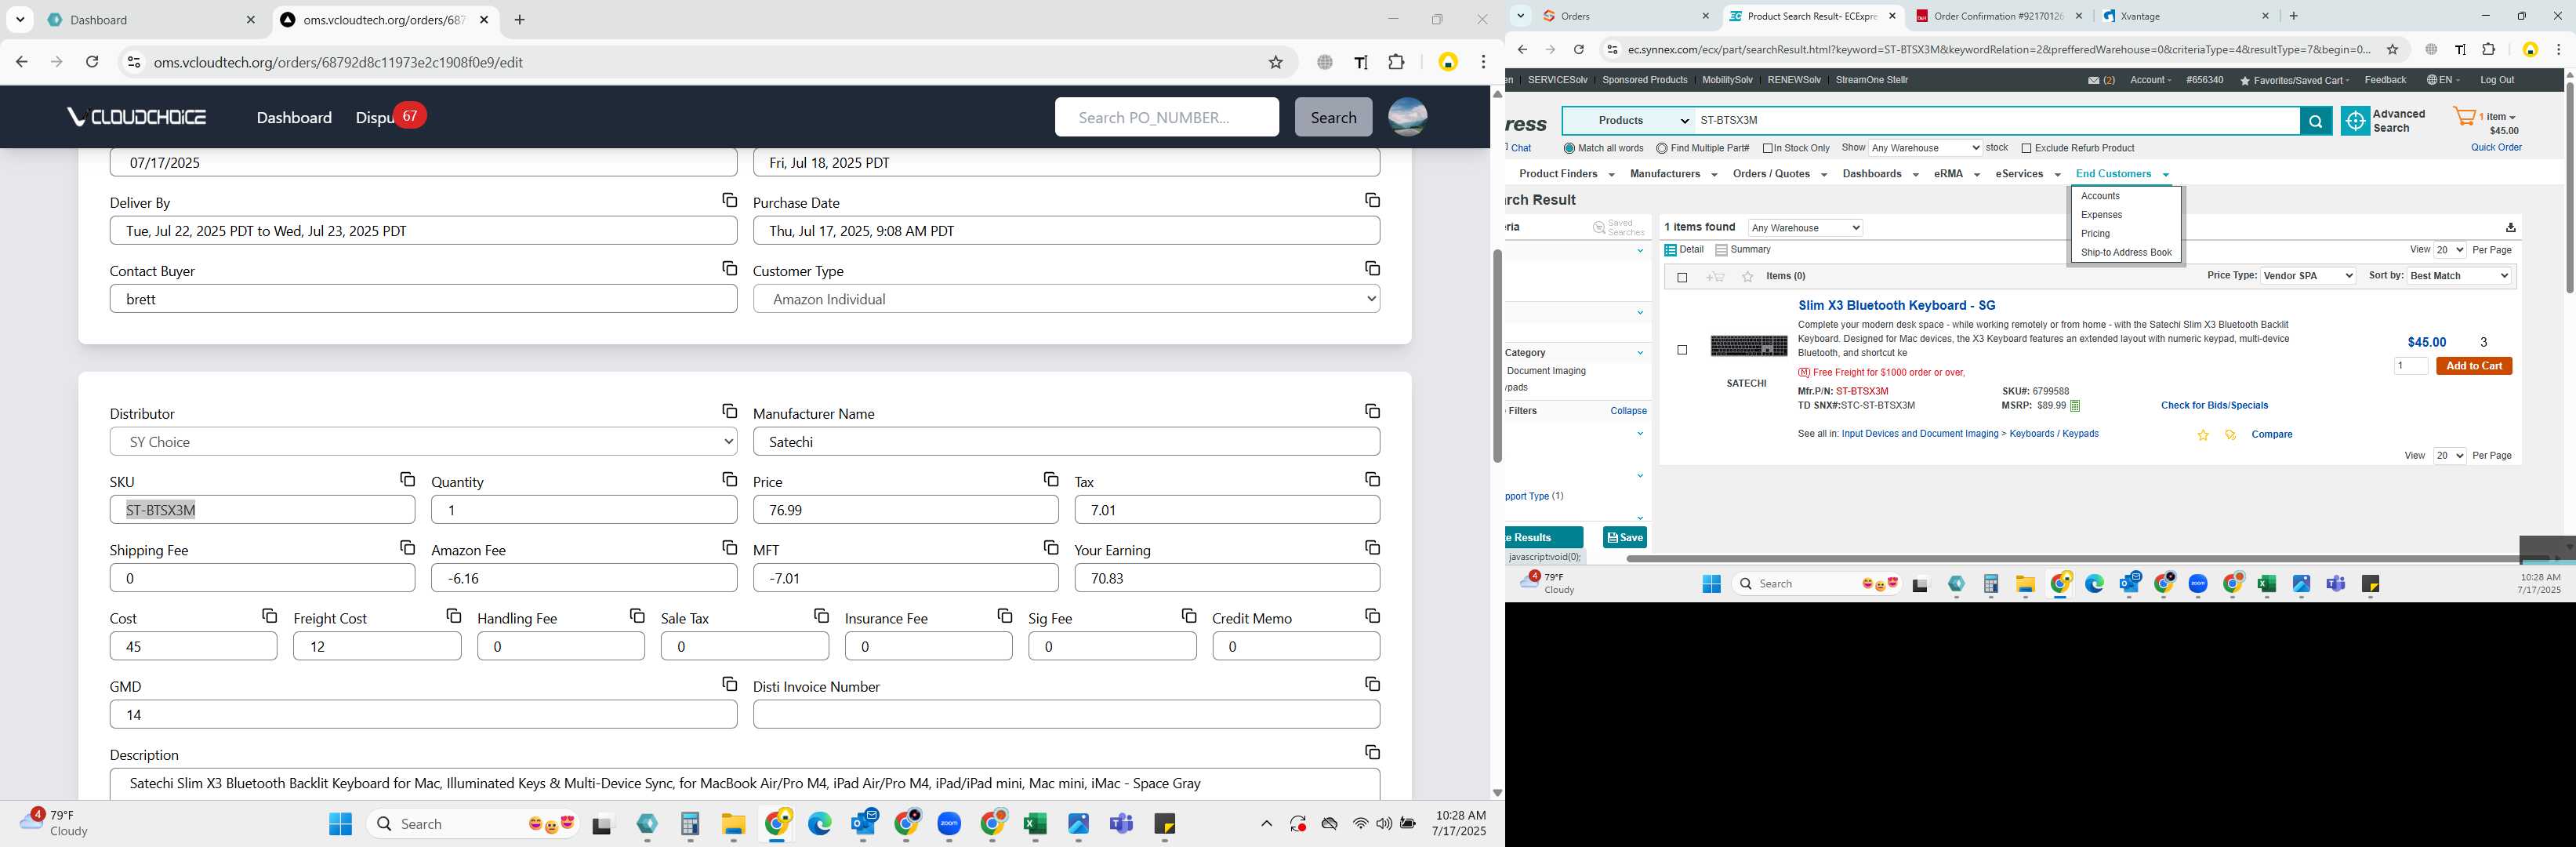Copy the Deliver By field value
Image resolution: width=2576 pixels, height=847 pixels.
coord(729,201)
